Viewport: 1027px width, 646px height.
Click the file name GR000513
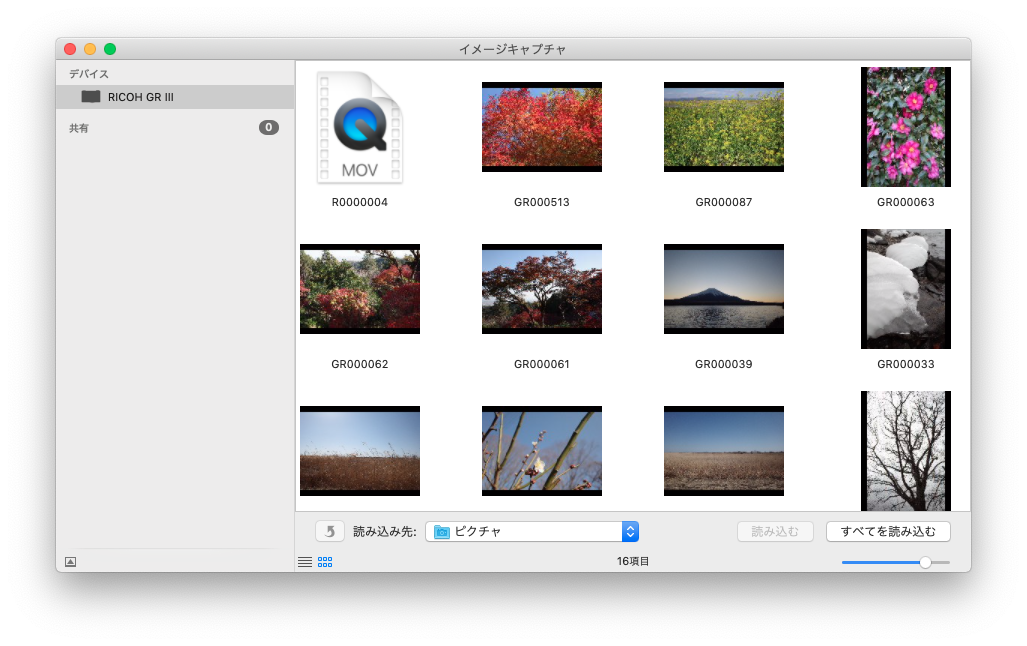(x=542, y=202)
